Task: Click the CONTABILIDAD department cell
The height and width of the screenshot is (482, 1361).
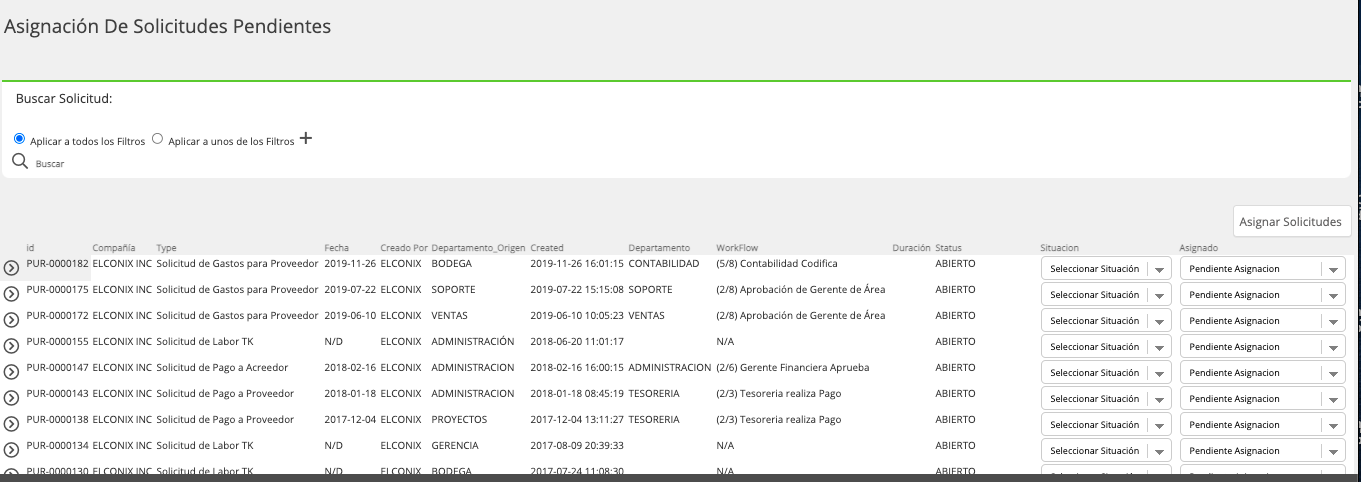Action: point(664,263)
